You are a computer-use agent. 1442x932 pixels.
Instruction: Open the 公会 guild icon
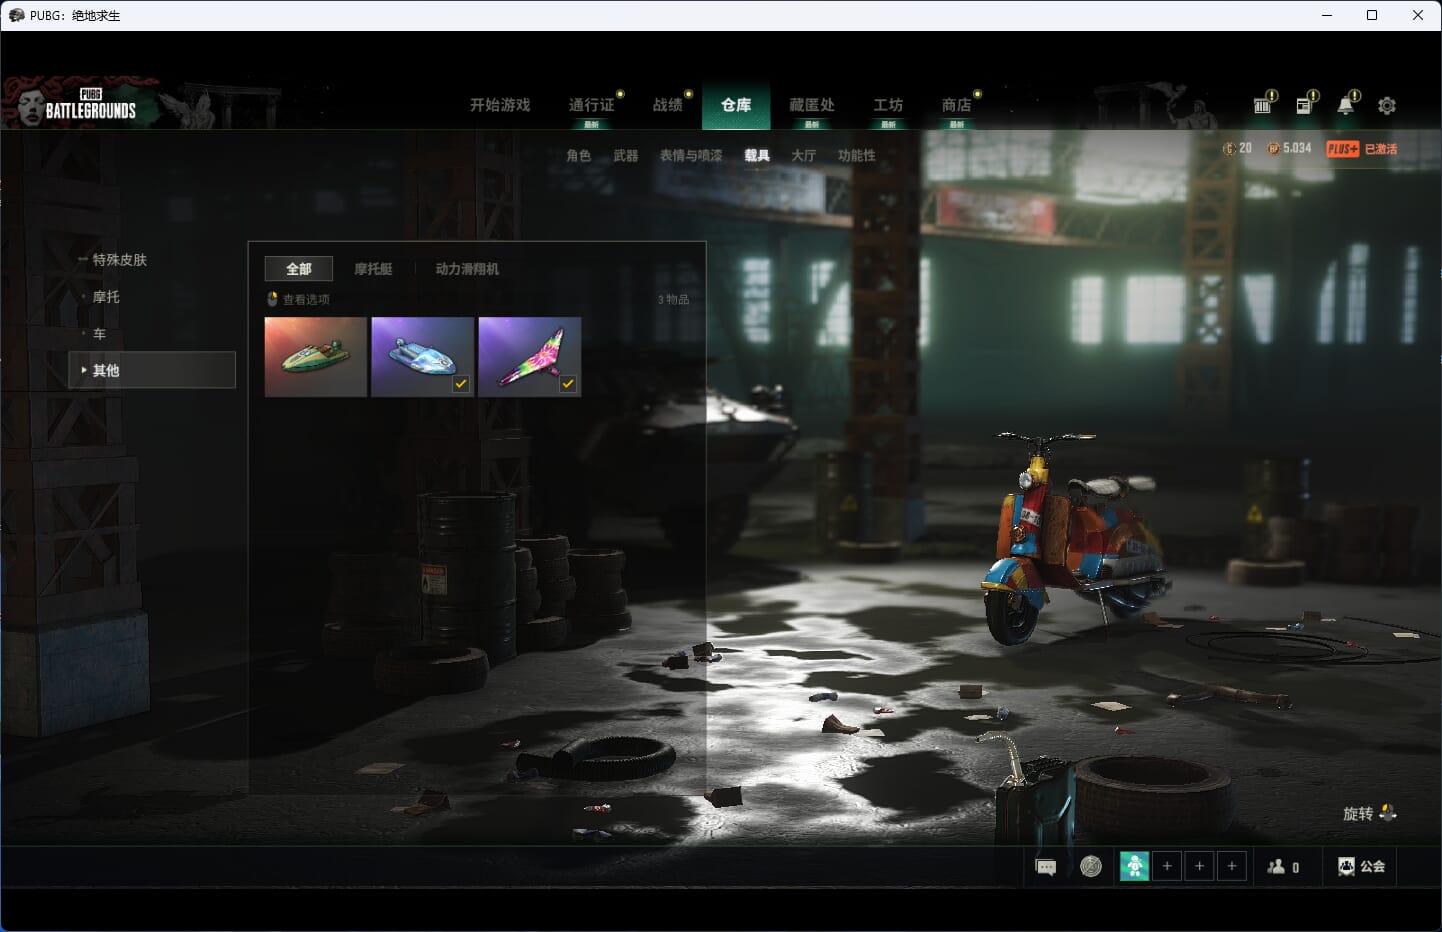click(1346, 867)
